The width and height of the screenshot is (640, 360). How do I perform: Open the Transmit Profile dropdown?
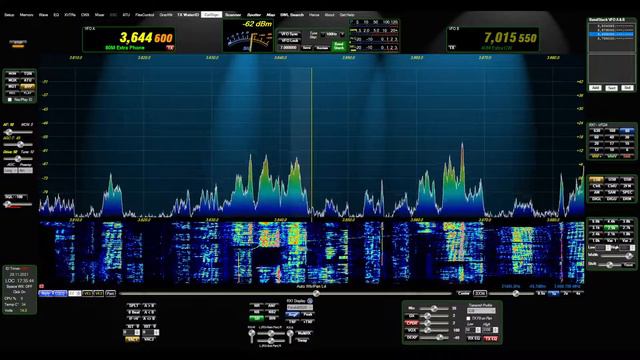coord(481,311)
